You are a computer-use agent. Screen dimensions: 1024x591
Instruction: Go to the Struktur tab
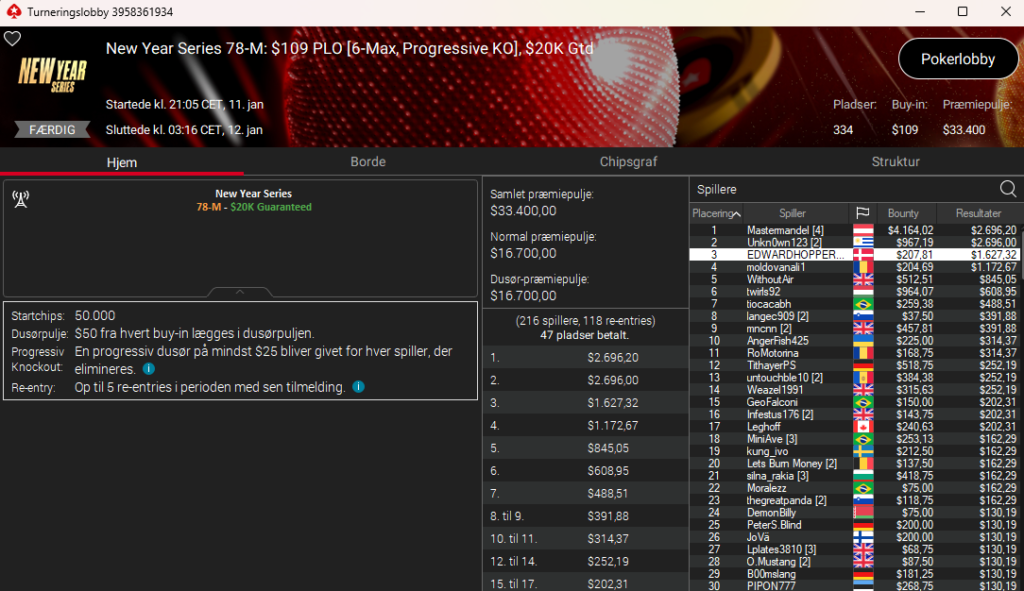pos(895,162)
